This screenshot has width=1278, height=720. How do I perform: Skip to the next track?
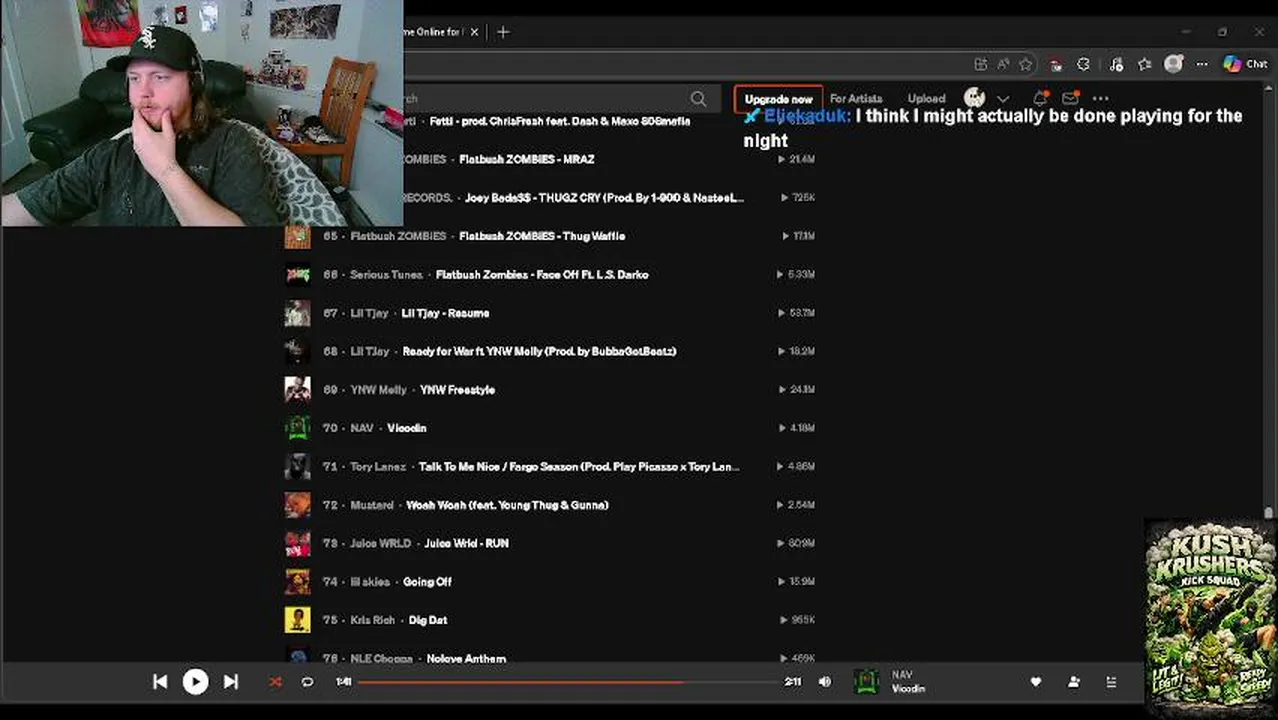pos(231,682)
